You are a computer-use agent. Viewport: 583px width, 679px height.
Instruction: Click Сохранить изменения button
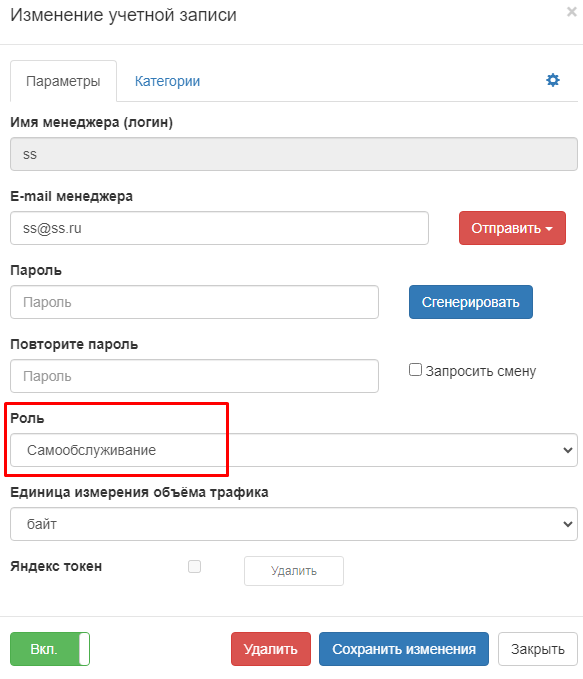(x=404, y=649)
